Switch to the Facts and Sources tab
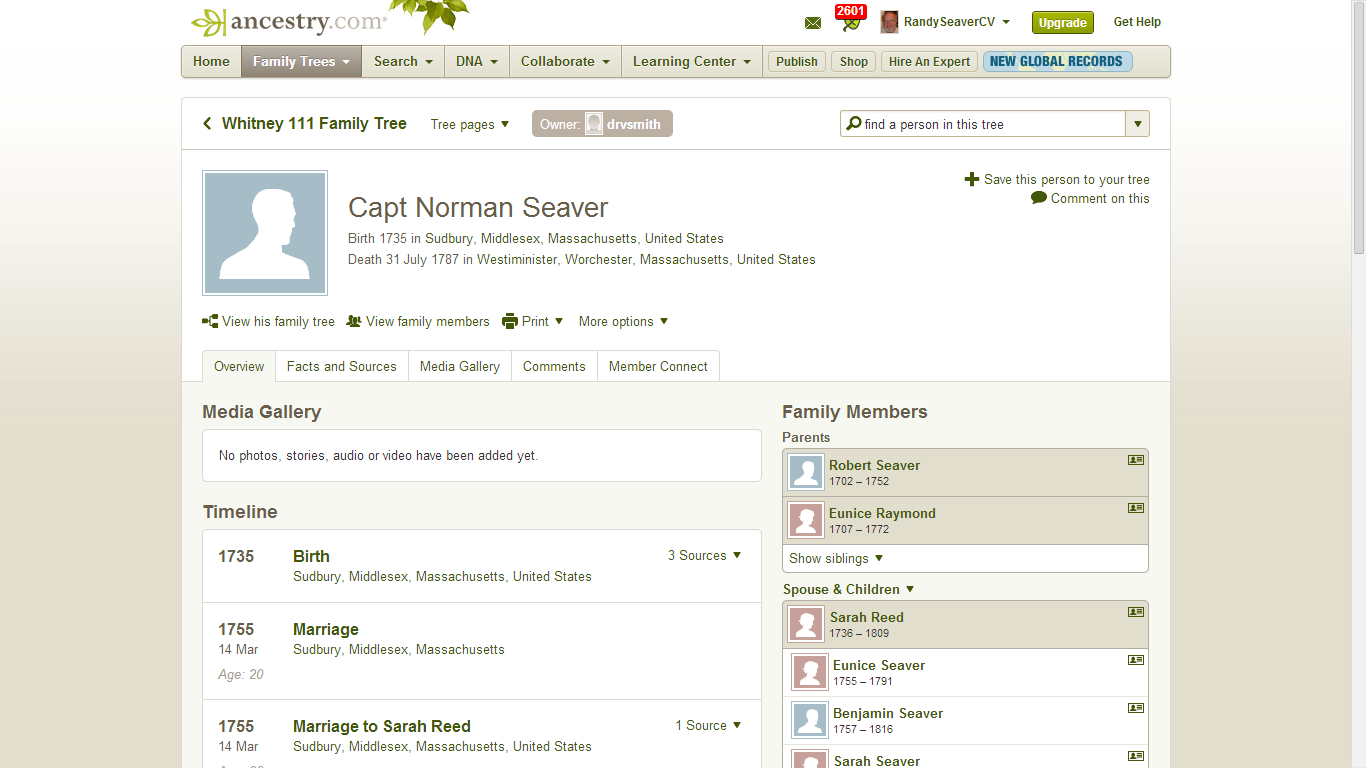Screen dimensions: 1366x768 (x=342, y=366)
